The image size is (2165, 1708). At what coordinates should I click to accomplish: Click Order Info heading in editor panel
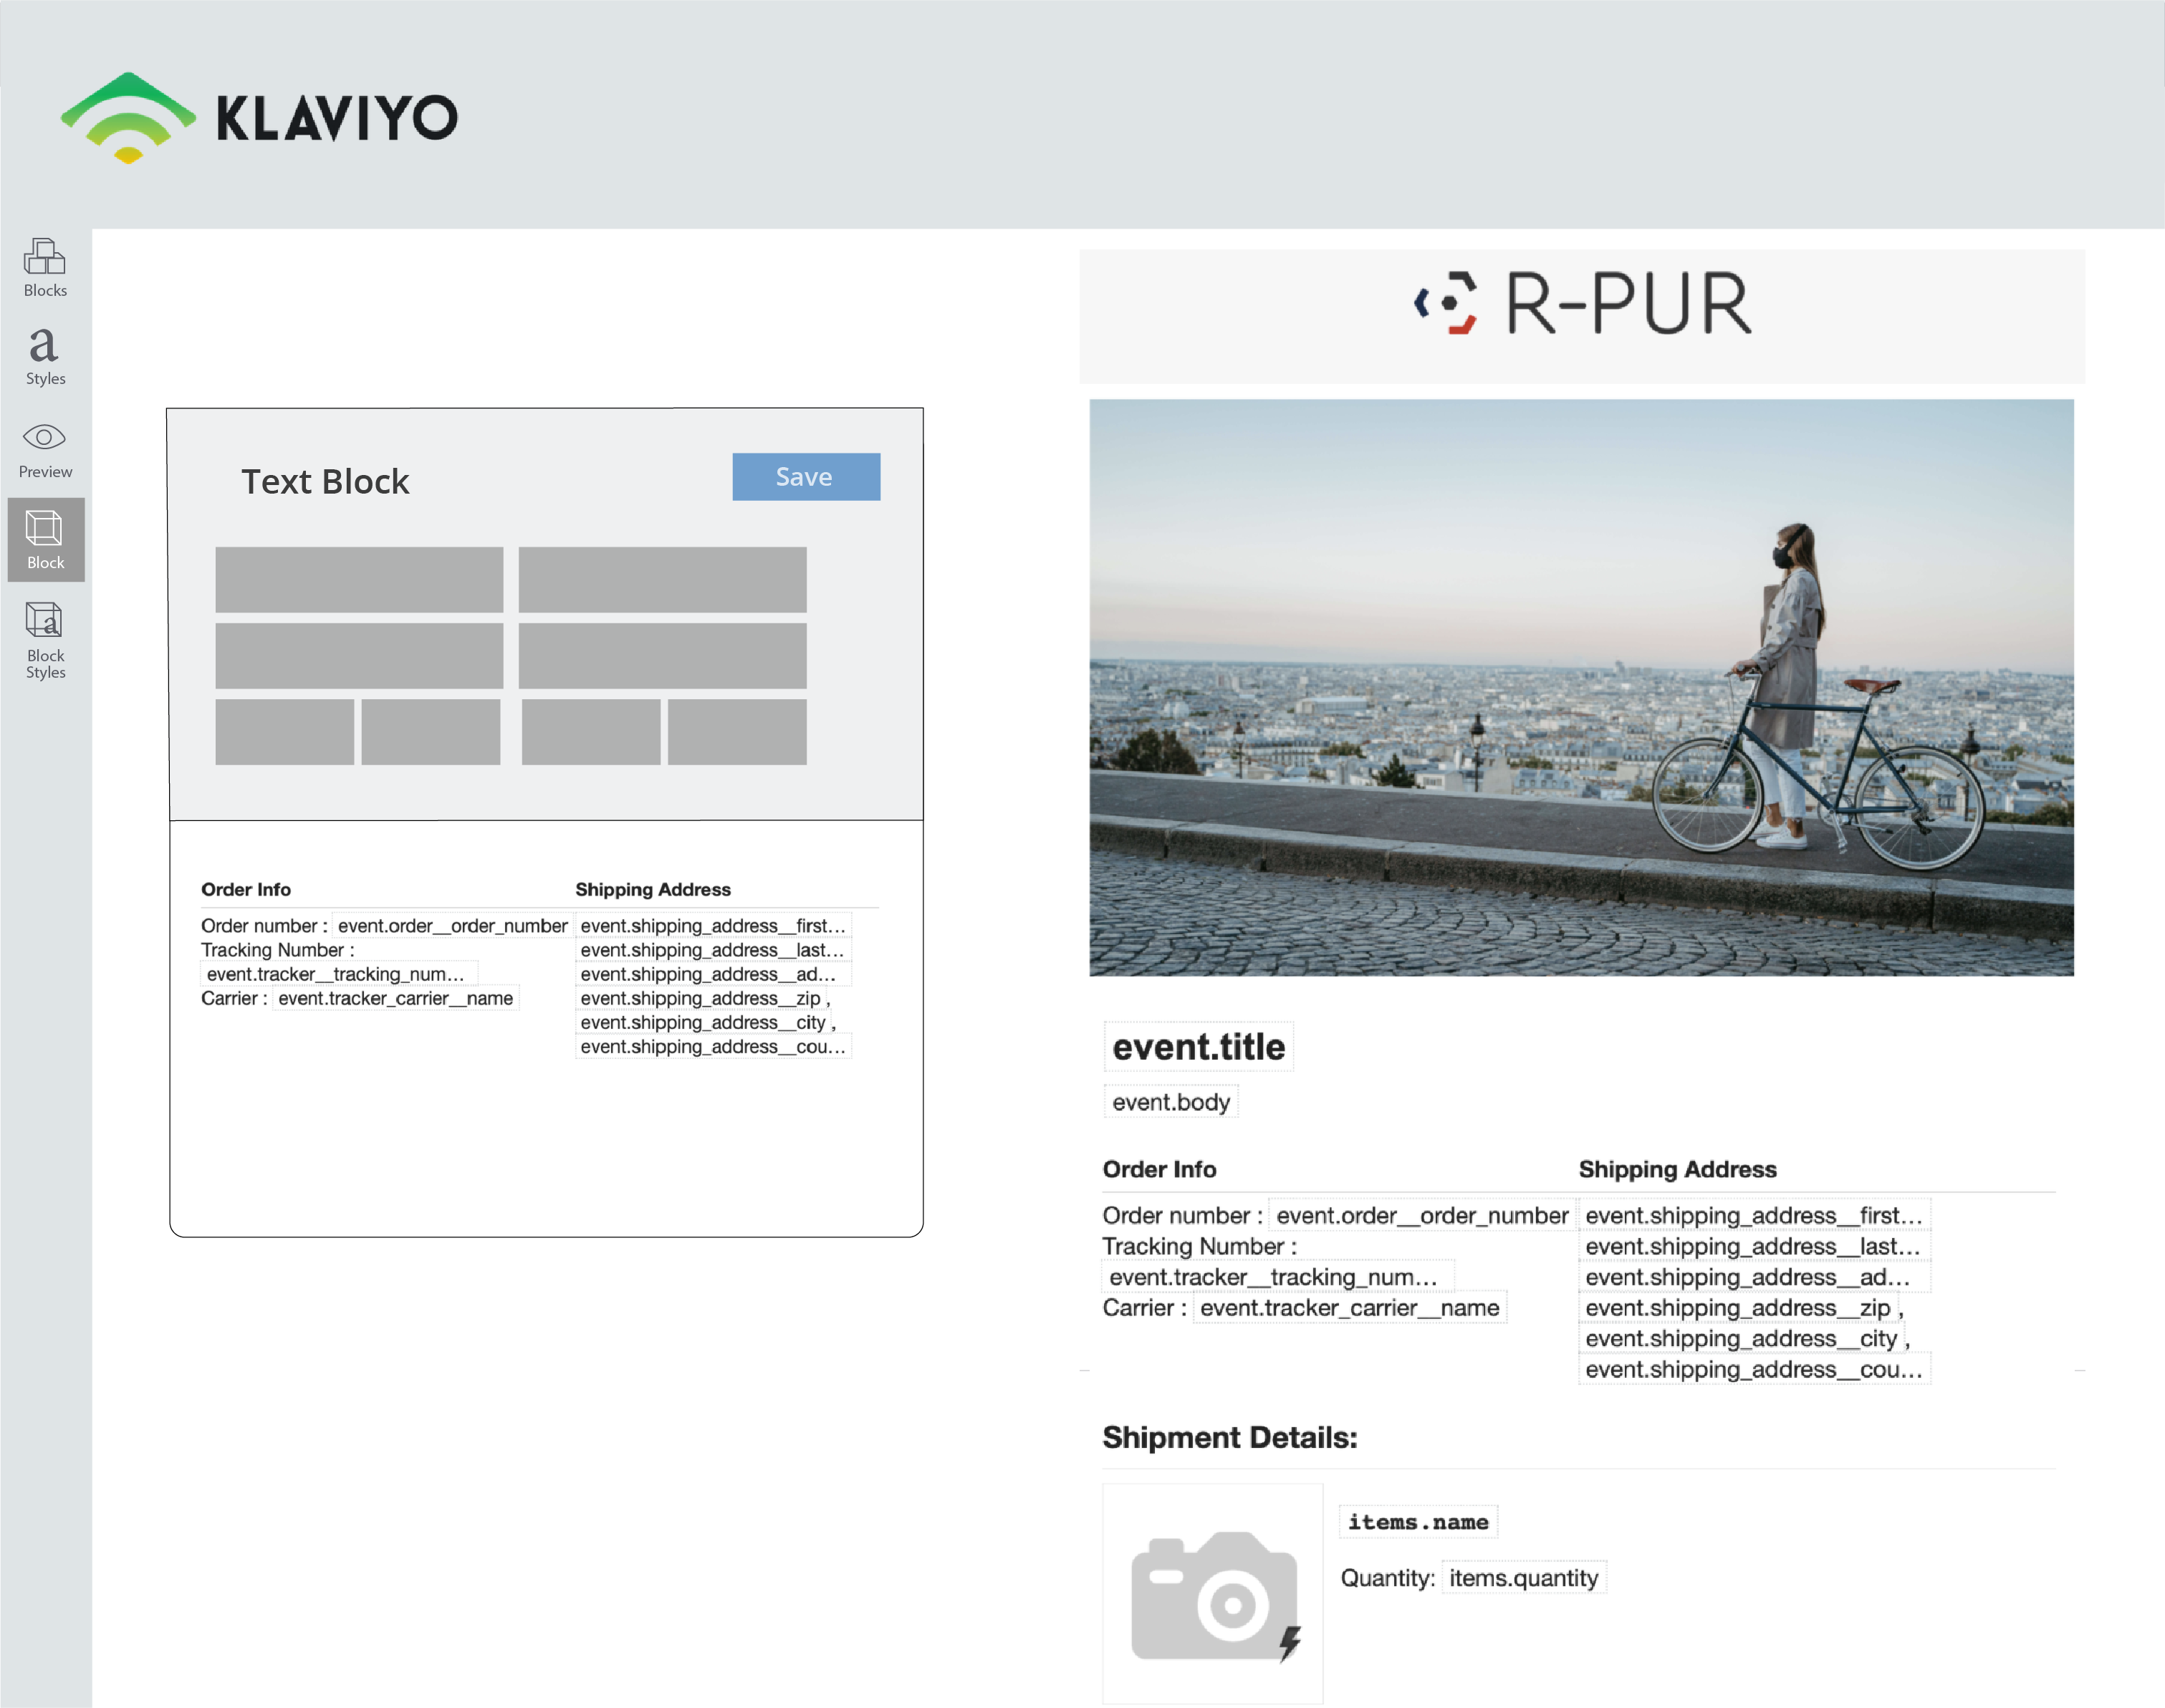(246, 890)
